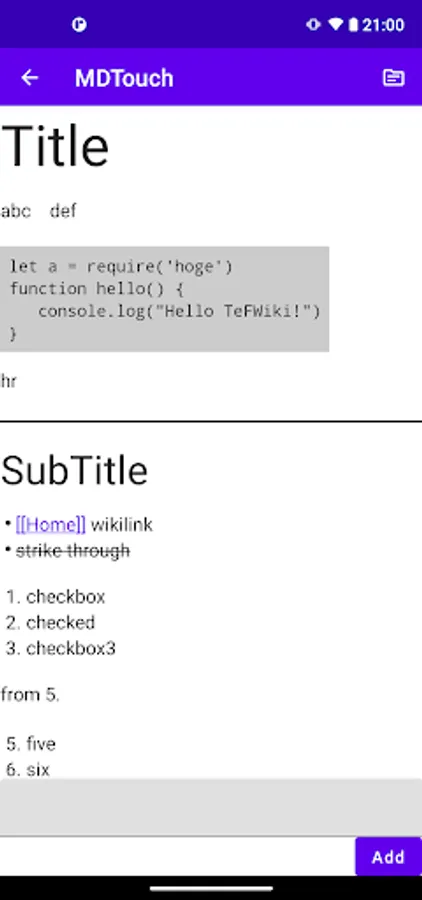This screenshot has height=900, width=422.
Task: Tap the 'five' list item
Action: click(x=41, y=744)
